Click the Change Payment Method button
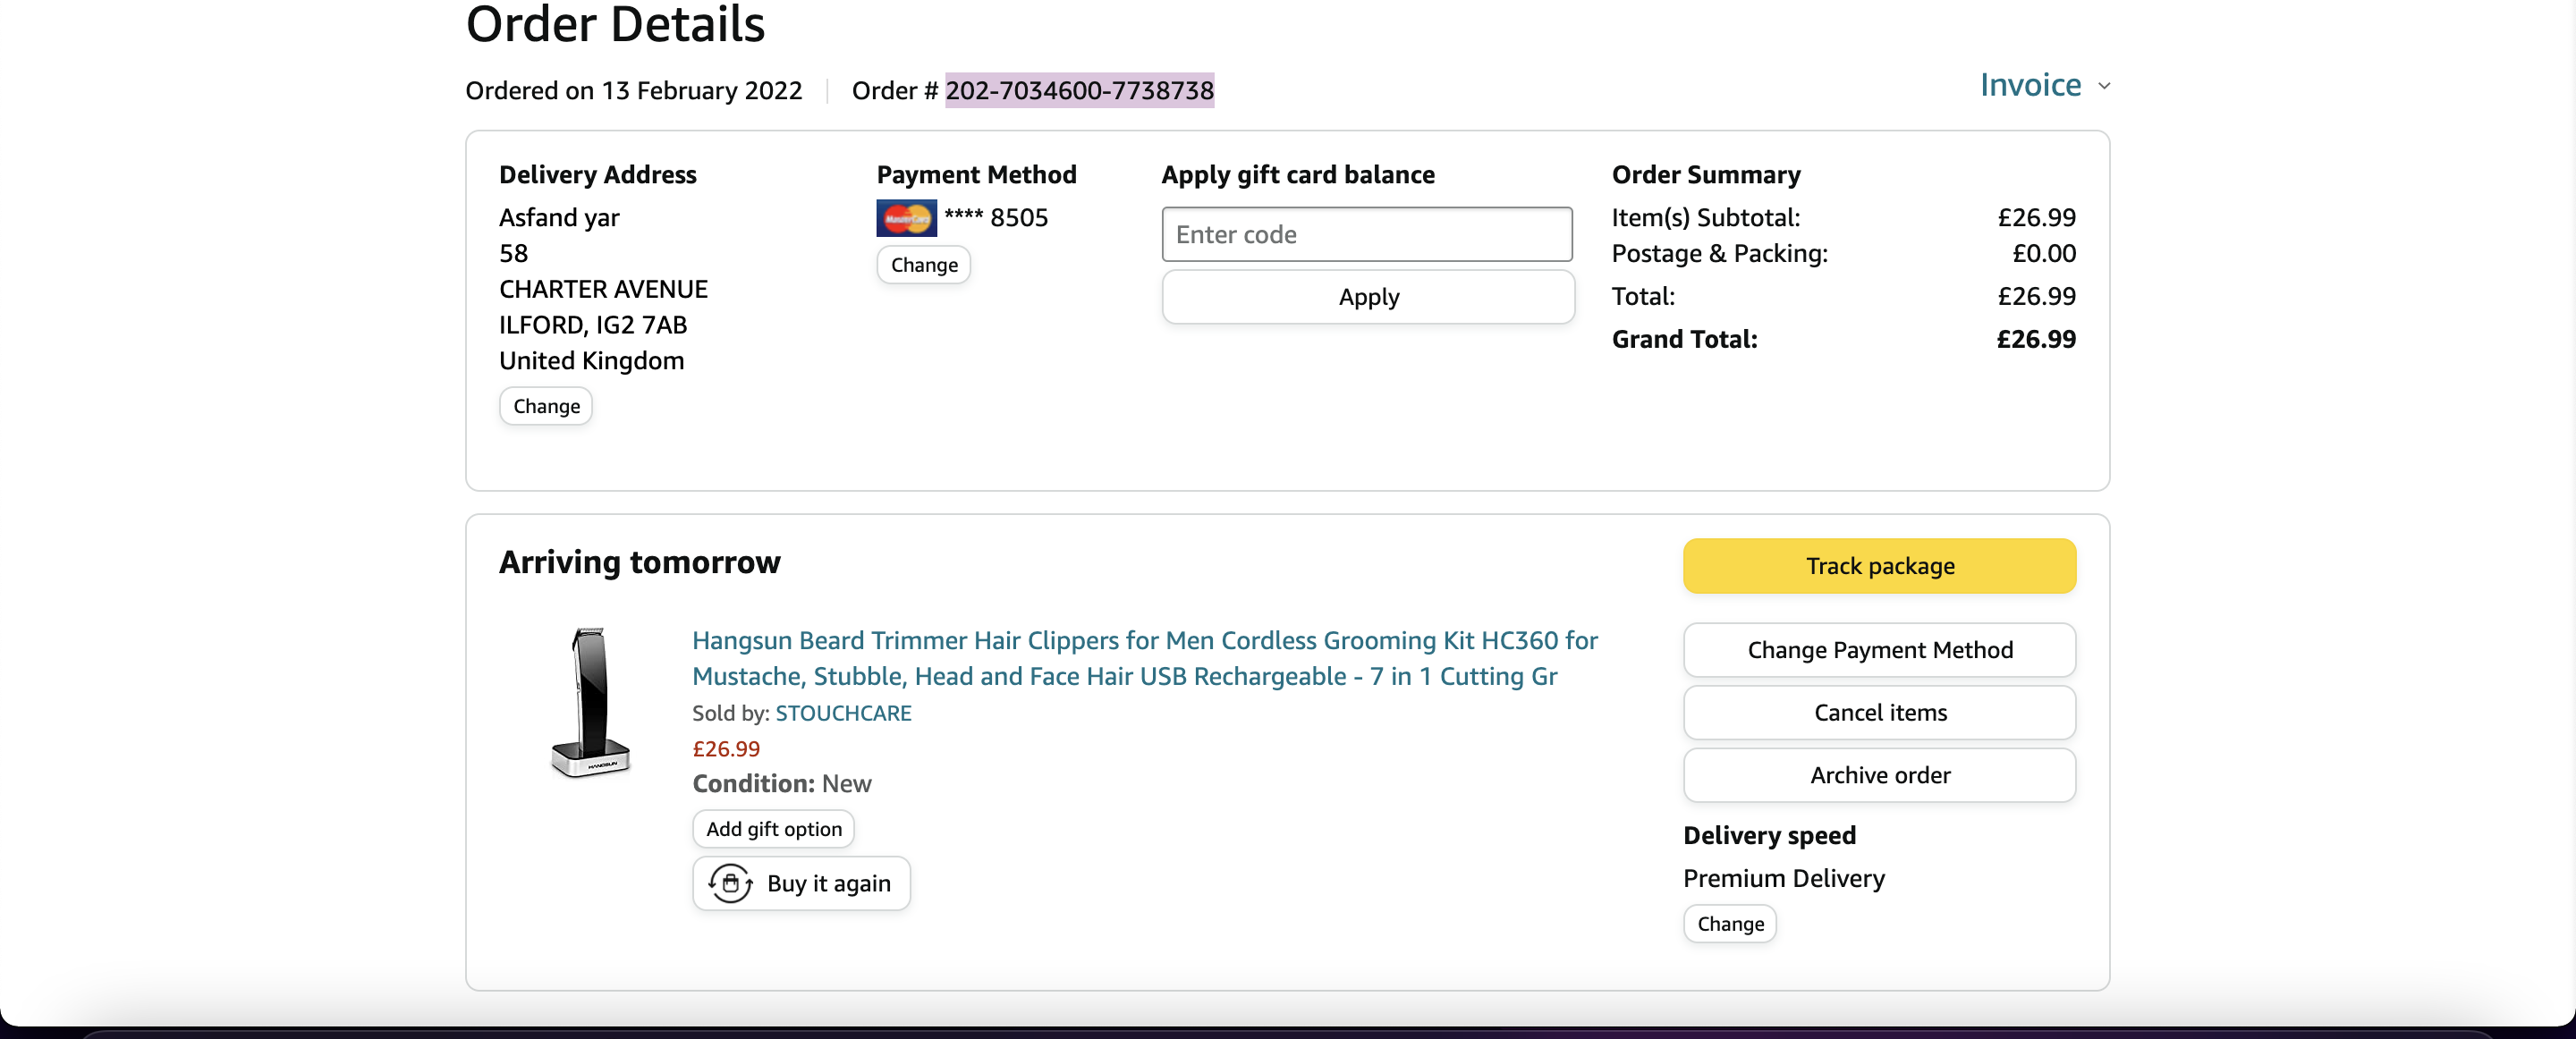 [x=1879, y=650]
